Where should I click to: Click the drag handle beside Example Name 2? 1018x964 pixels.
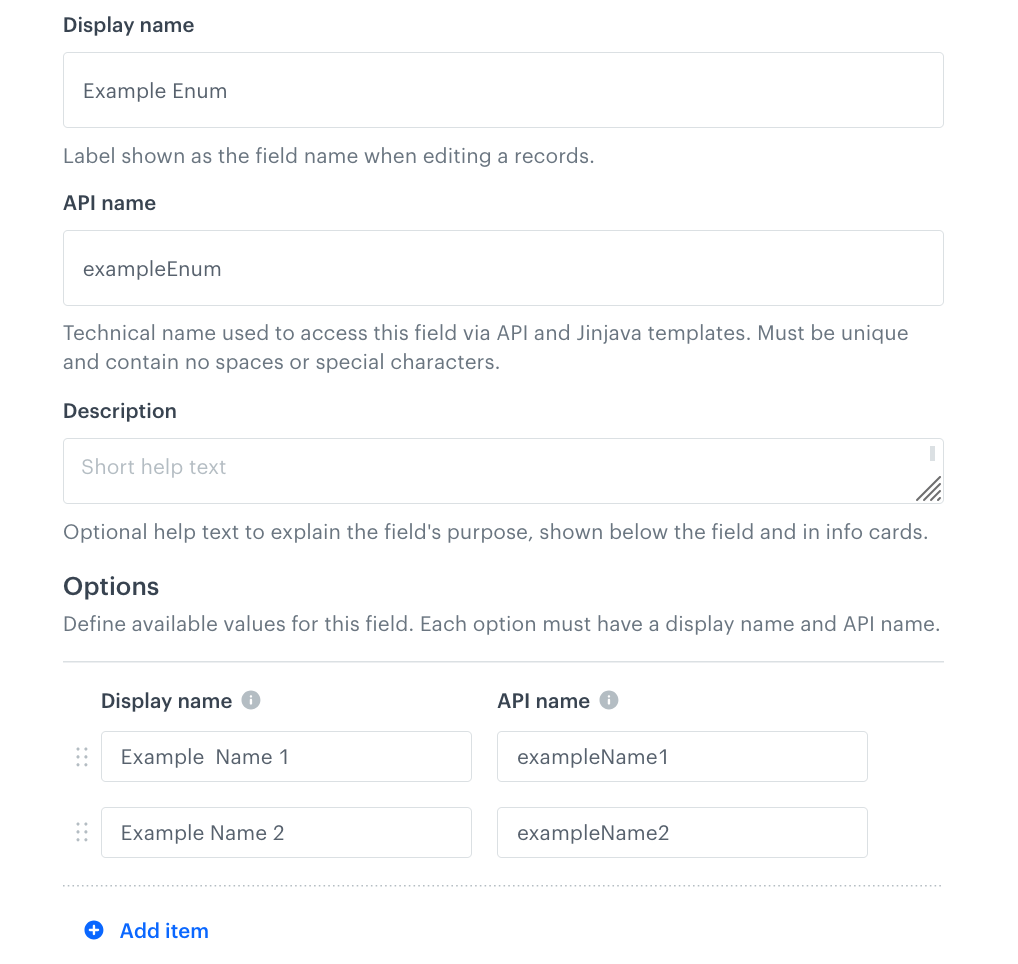pyautogui.click(x=82, y=832)
